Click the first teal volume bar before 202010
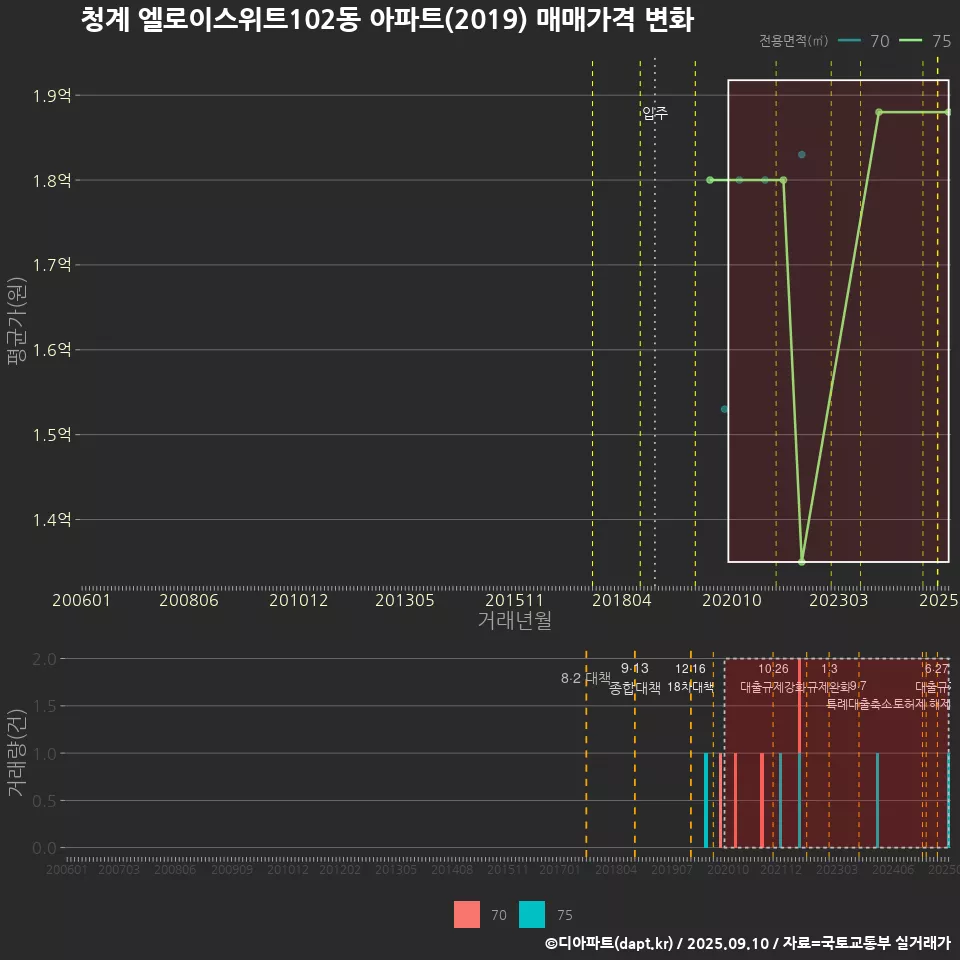Viewport: 960px width, 960px height. [x=706, y=800]
